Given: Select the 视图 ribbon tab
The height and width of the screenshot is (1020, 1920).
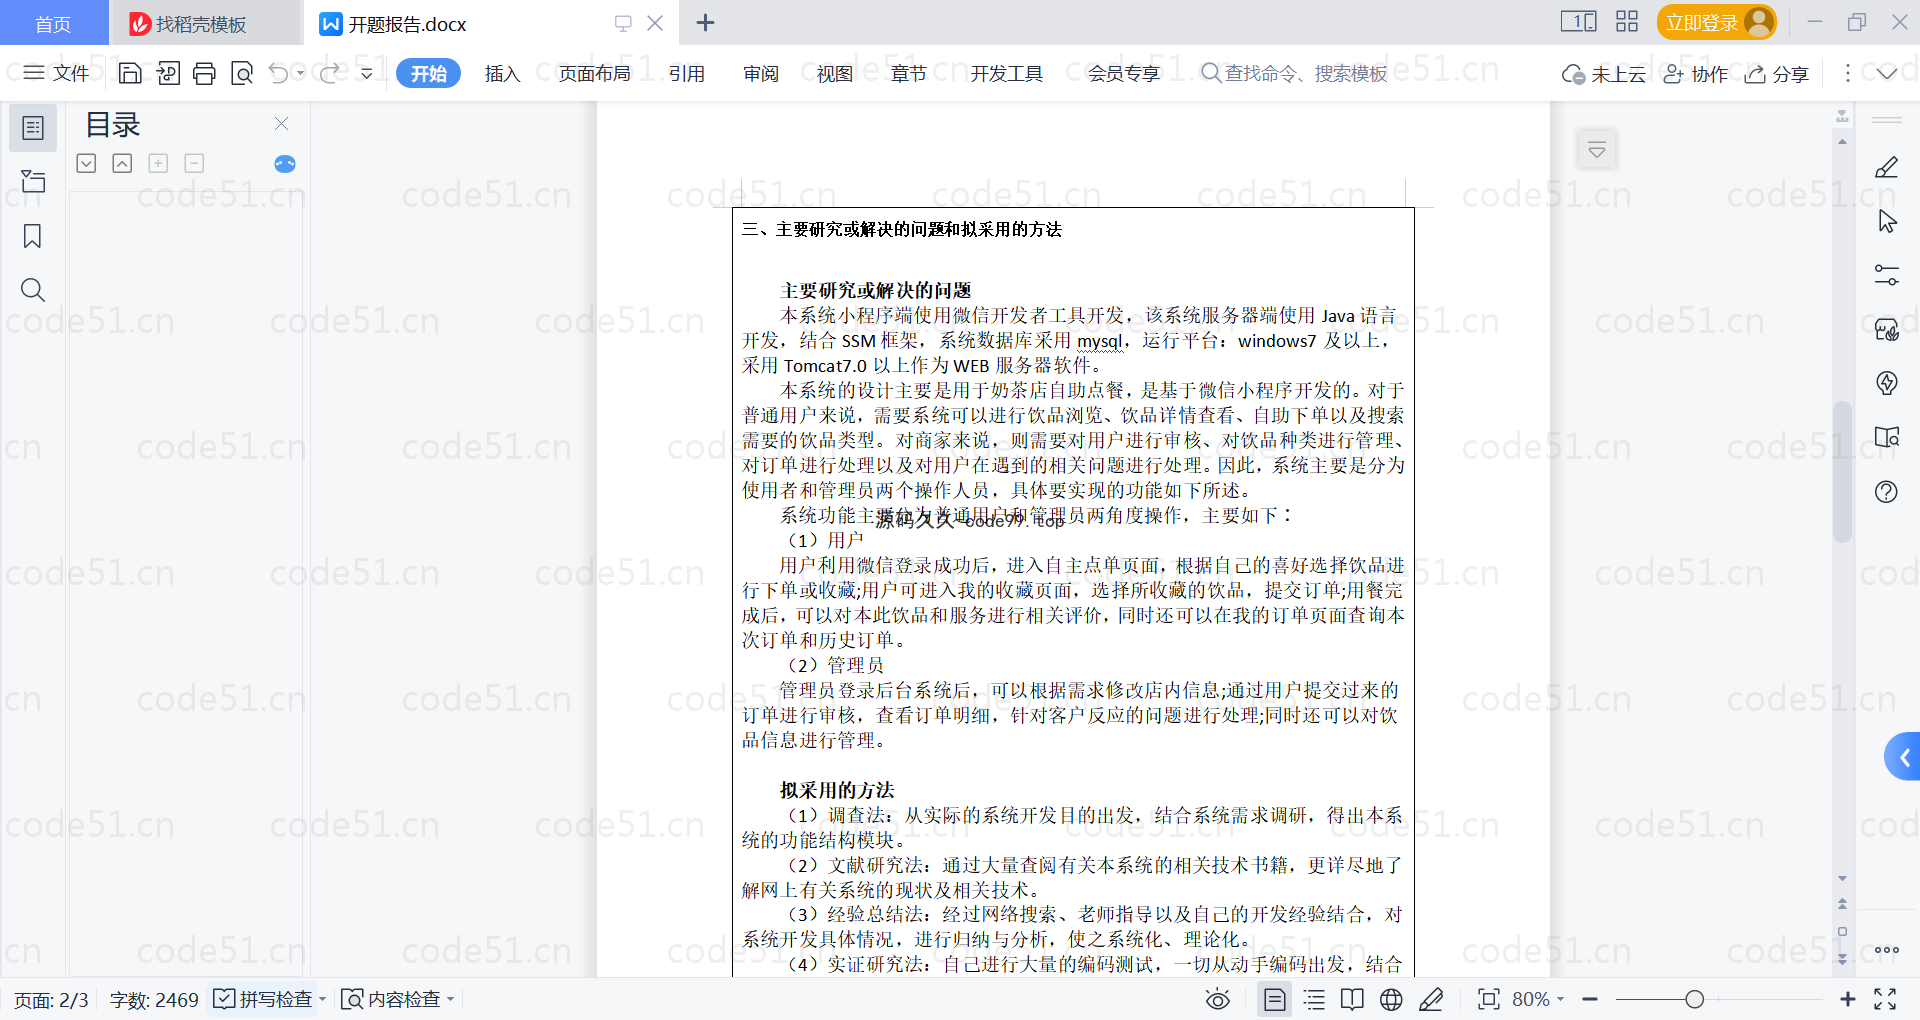Looking at the screenshot, I should [x=835, y=73].
